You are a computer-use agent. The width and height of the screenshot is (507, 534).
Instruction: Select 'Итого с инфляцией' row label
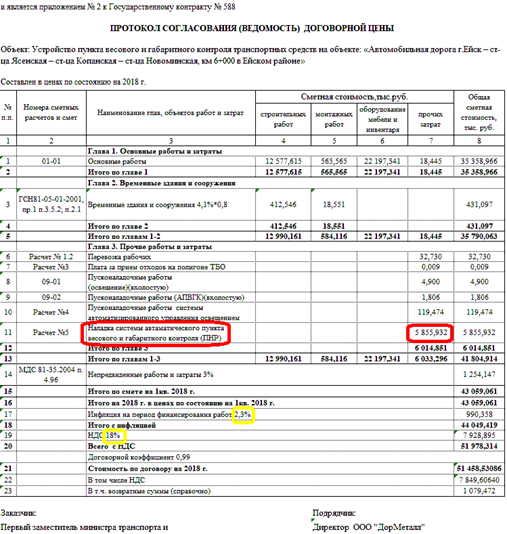pos(122,425)
